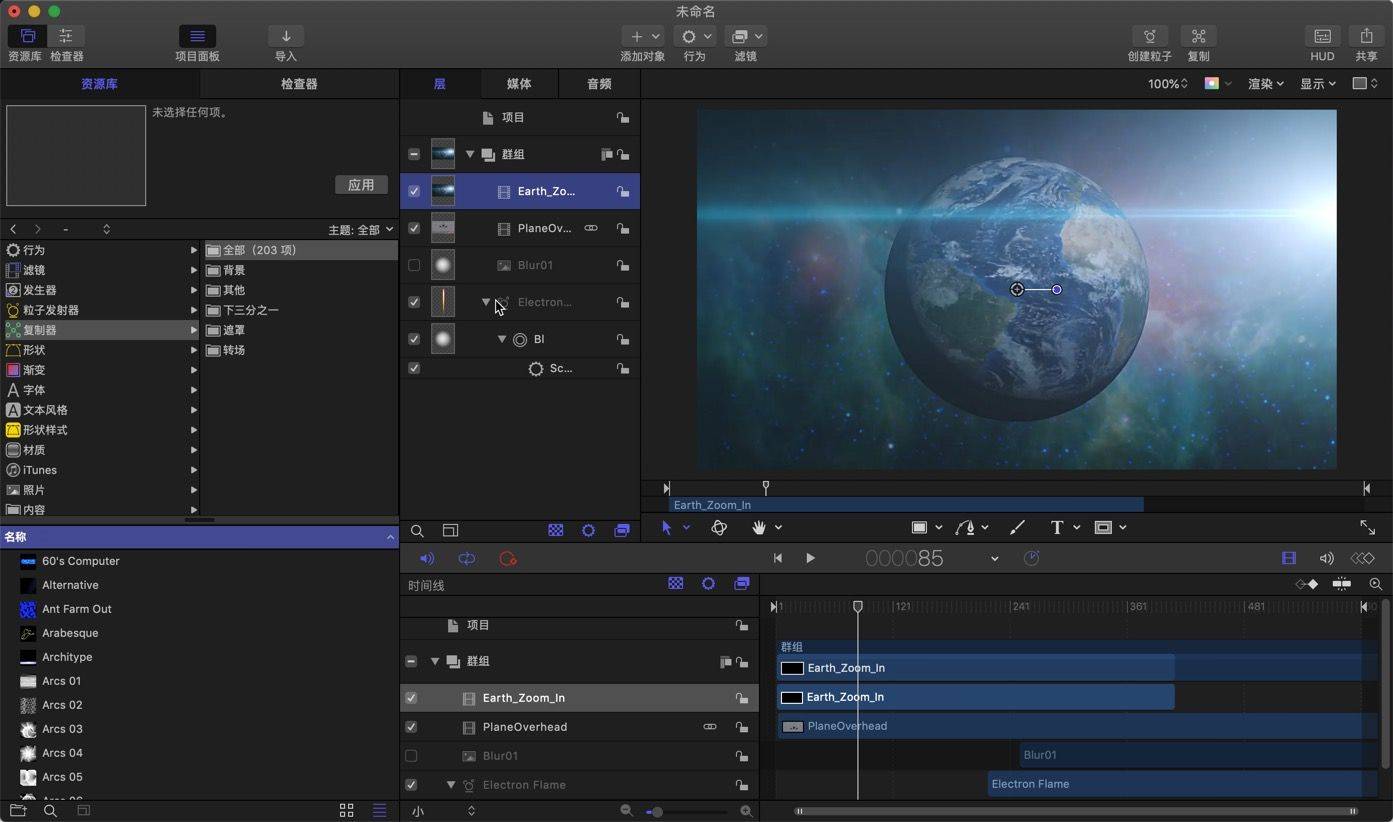1393x822 pixels.
Task: Select the 3D transform tool next to the arrow
Action: click(719, 527)
